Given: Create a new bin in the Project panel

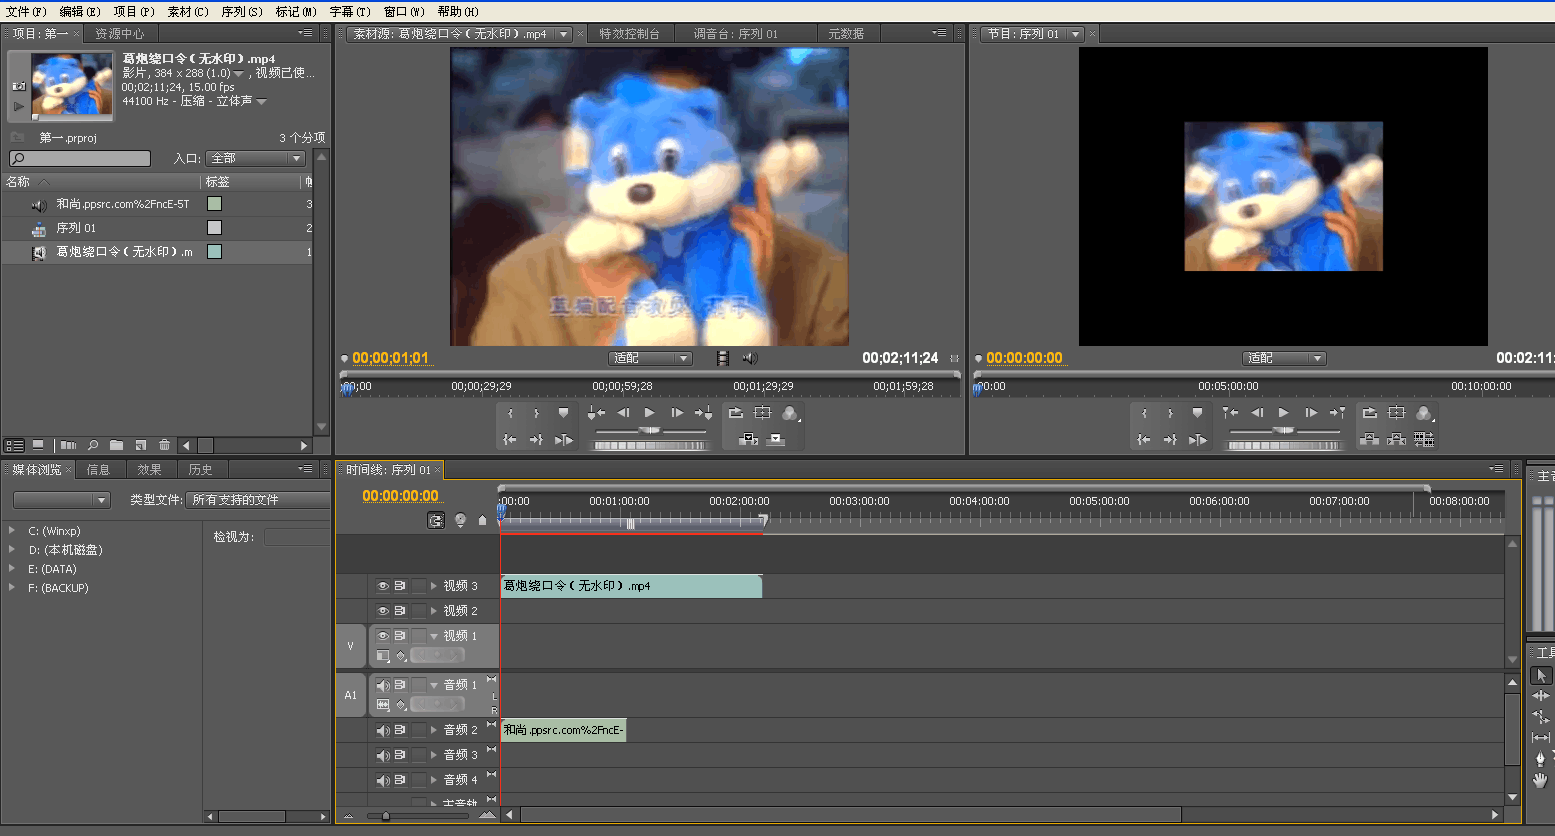Looking at the screenshot, I should point(117,445).
